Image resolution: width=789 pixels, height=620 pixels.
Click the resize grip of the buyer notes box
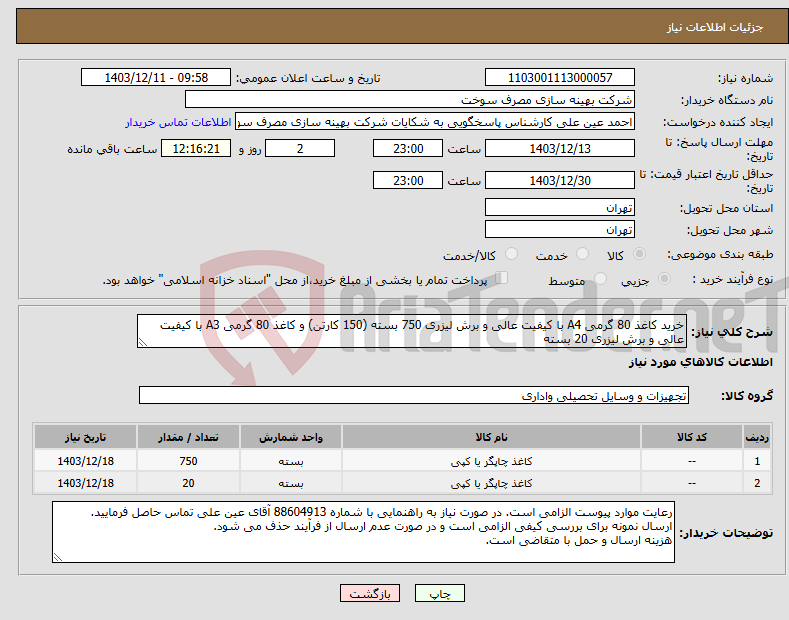coord(57,557)
